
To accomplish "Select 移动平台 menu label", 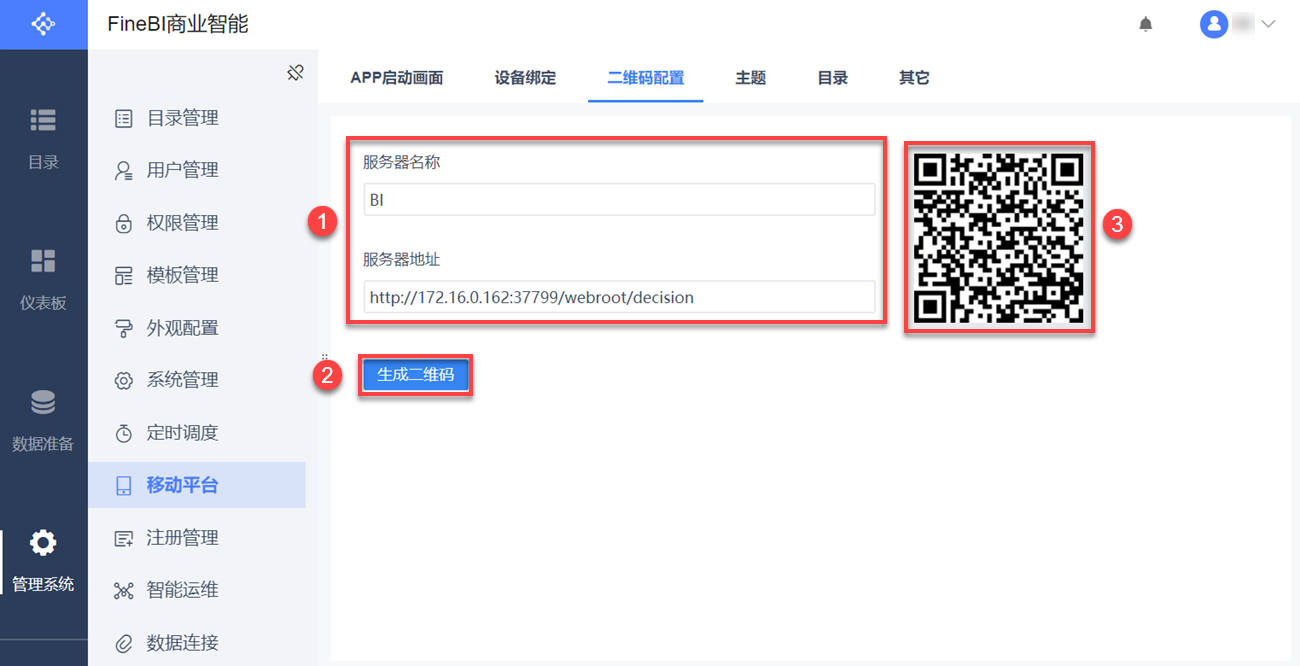I will tap(183, 485).
